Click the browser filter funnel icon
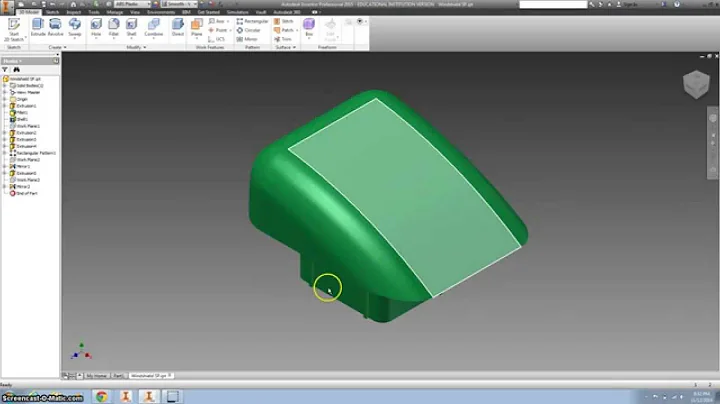Screen dimensions: 720x404 [5, 69]
